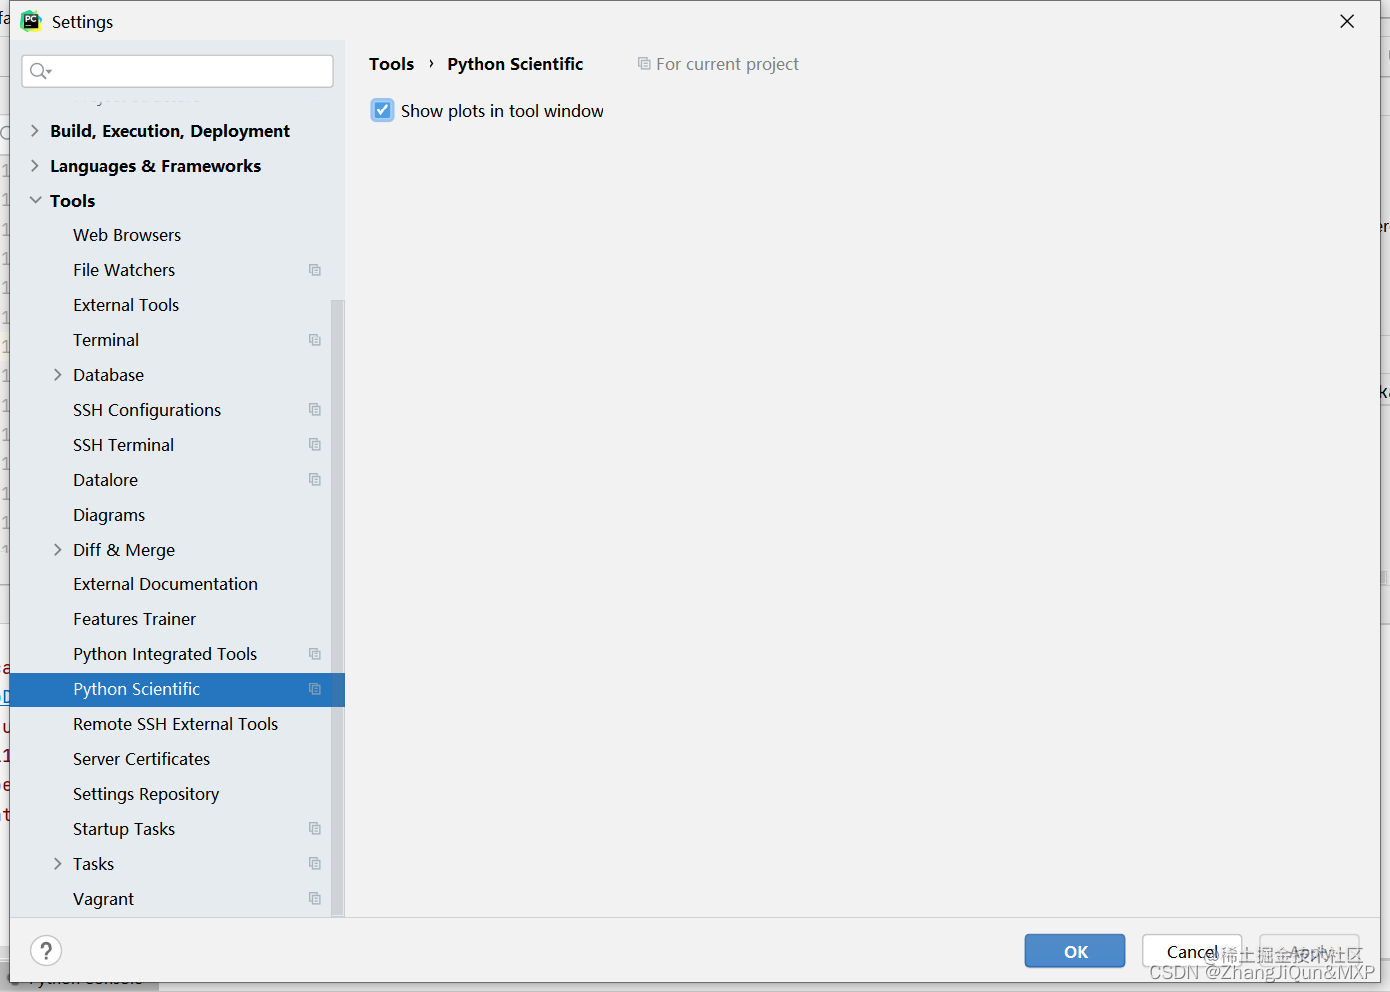This screenshot has width=1390, height=992.
Task: Open File Watchers settings page
Action: pos(124,270)
